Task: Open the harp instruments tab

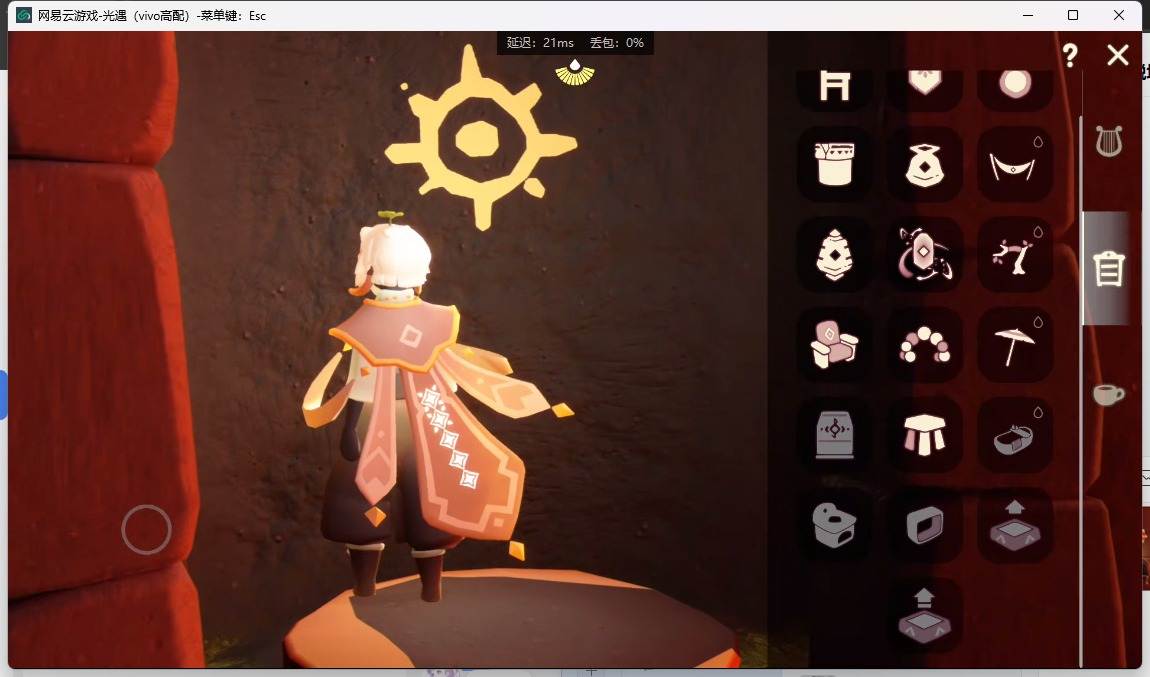Action: pos(1109,141)
